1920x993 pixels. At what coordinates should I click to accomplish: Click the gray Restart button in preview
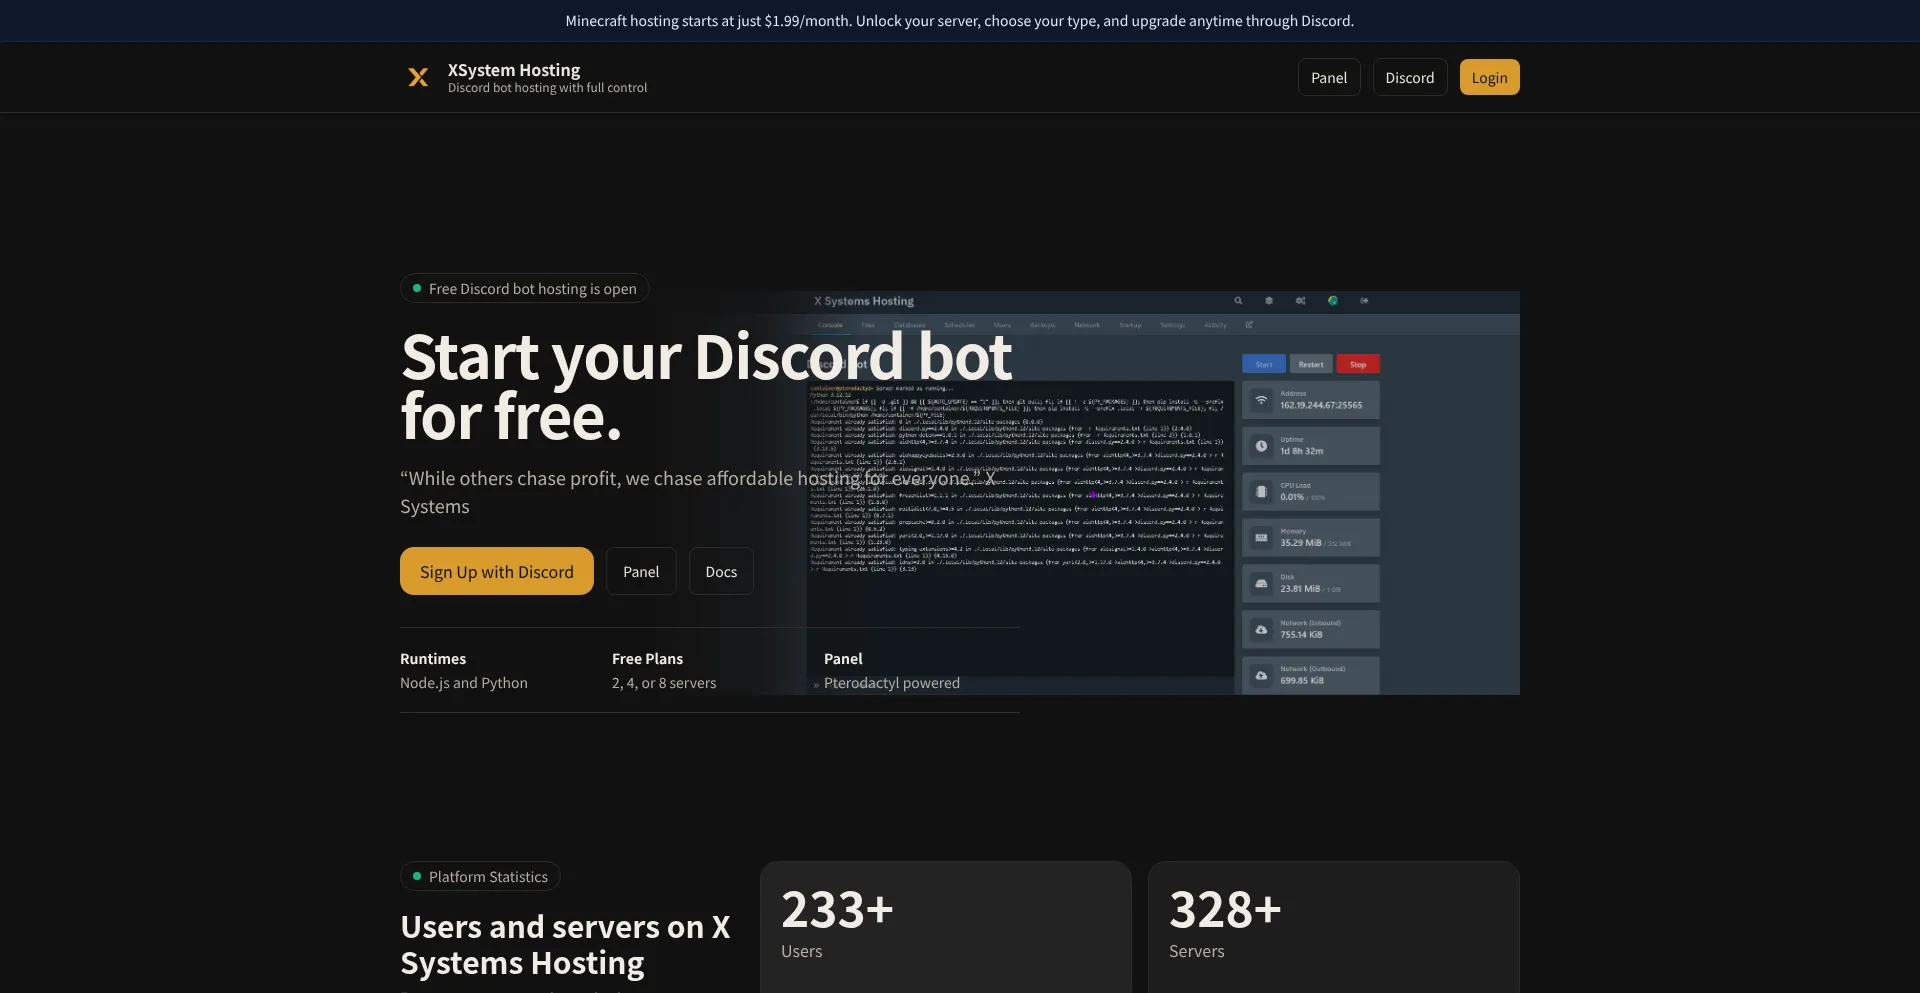point(1311,364)
